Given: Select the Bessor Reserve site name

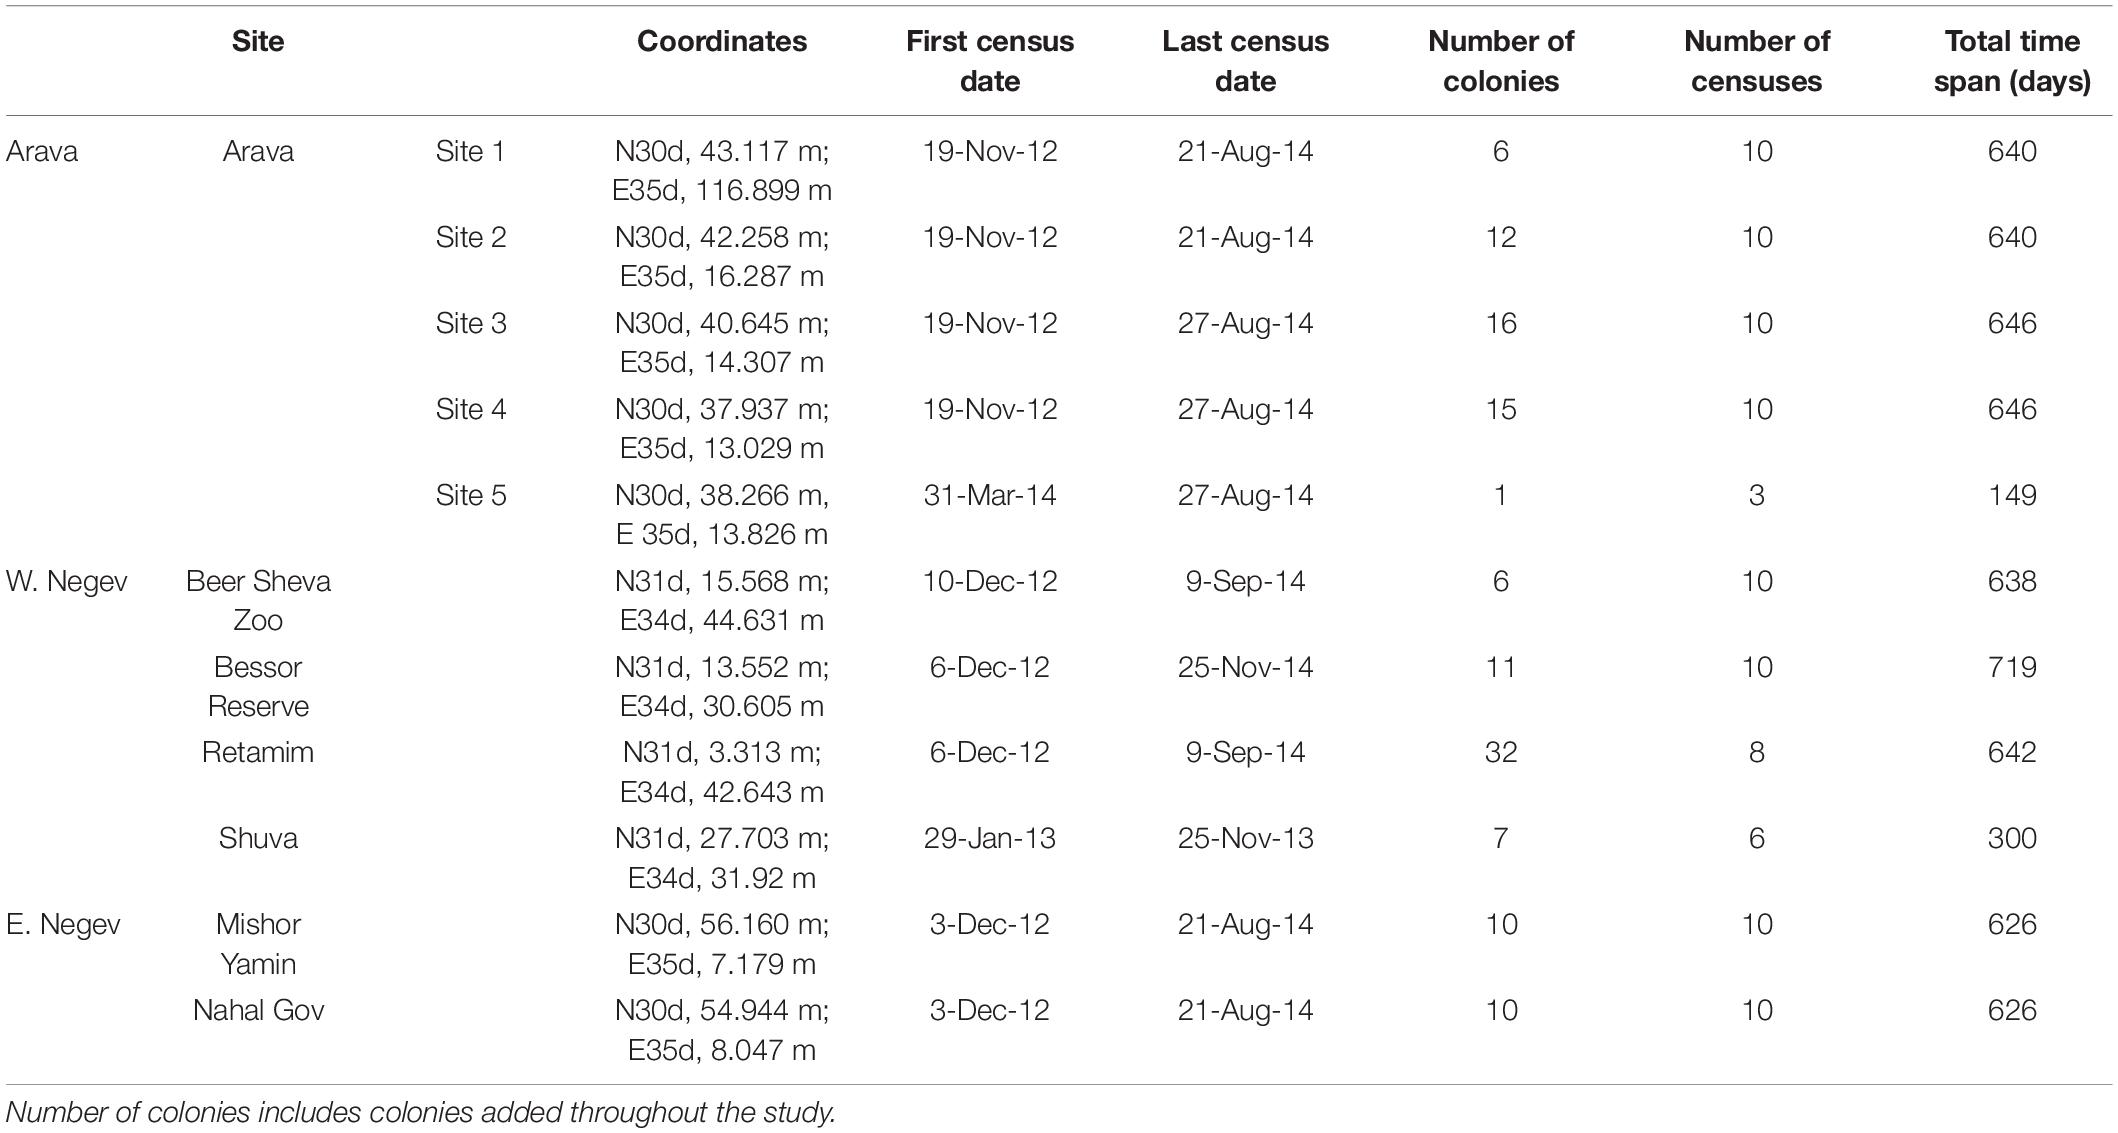Looking at the screenshot, I should tap(258, 686).
